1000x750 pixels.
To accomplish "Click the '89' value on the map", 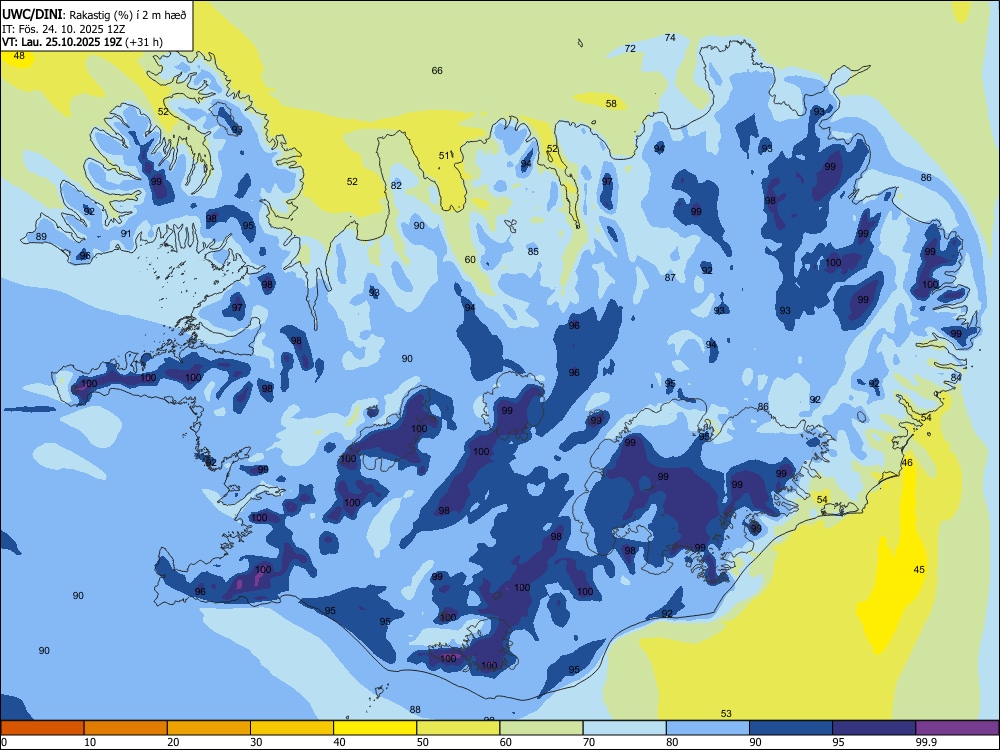I will [x=41, y=237].
